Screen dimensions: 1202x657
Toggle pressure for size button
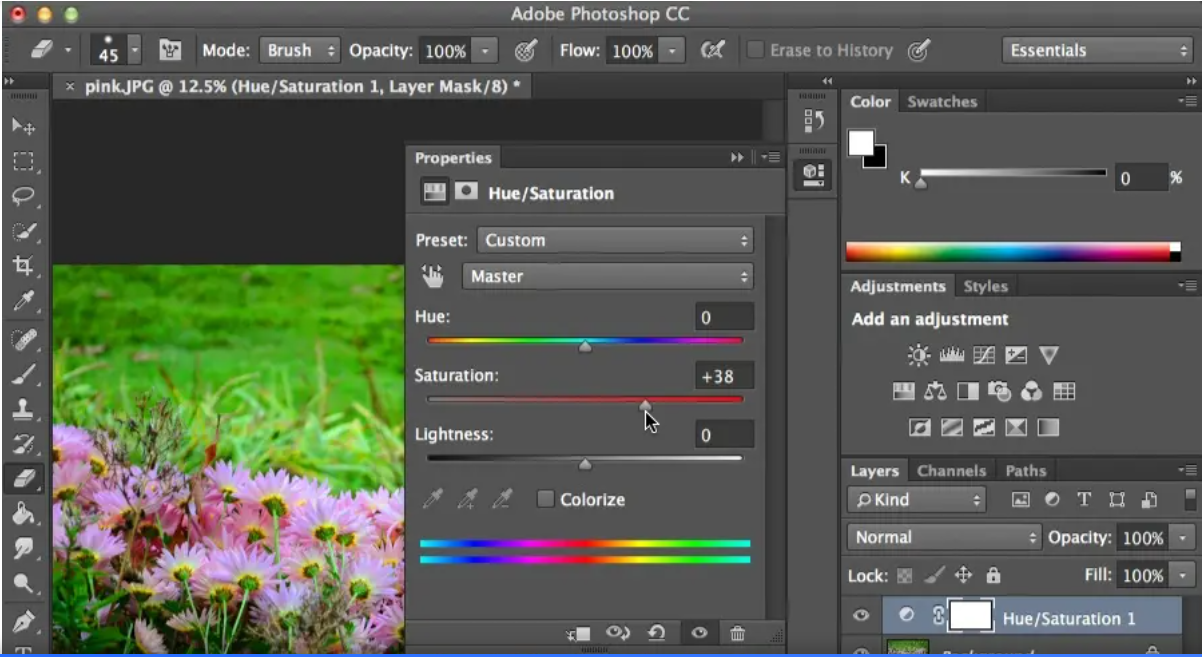pos(918,50)
